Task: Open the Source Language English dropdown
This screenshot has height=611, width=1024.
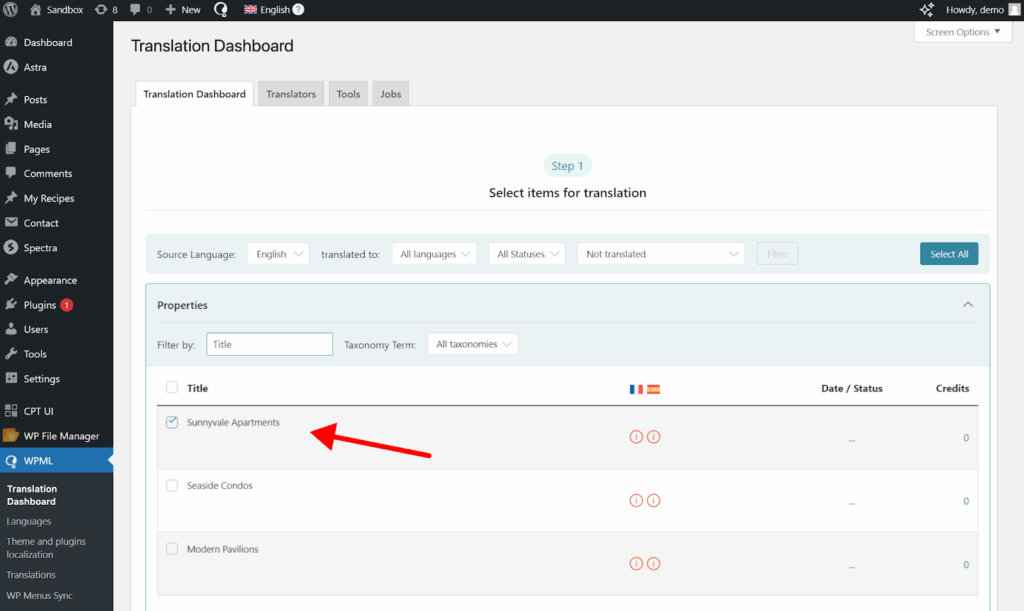Action: tap(279, 254)
